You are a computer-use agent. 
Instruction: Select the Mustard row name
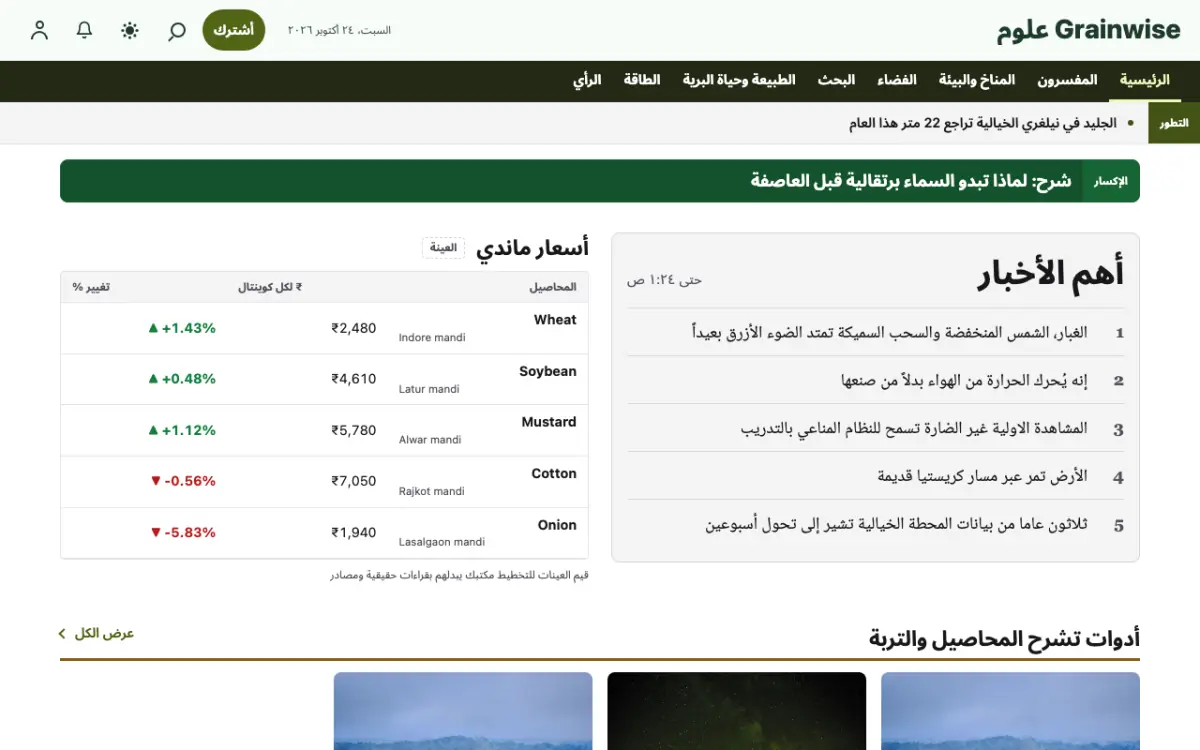click(x=549, y=422)
